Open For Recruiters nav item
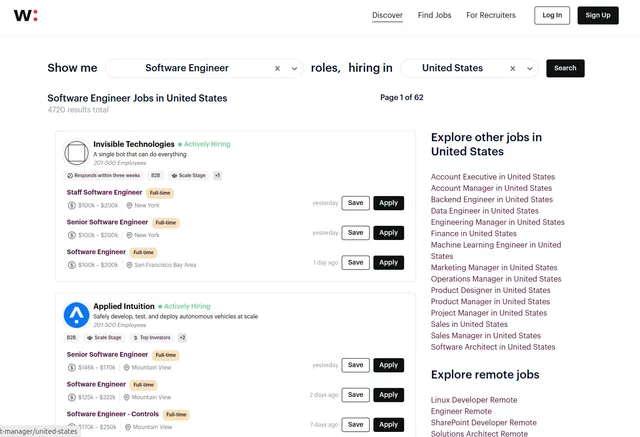The width and height of the screenshot is (640, 437). [x=491, y=16]
